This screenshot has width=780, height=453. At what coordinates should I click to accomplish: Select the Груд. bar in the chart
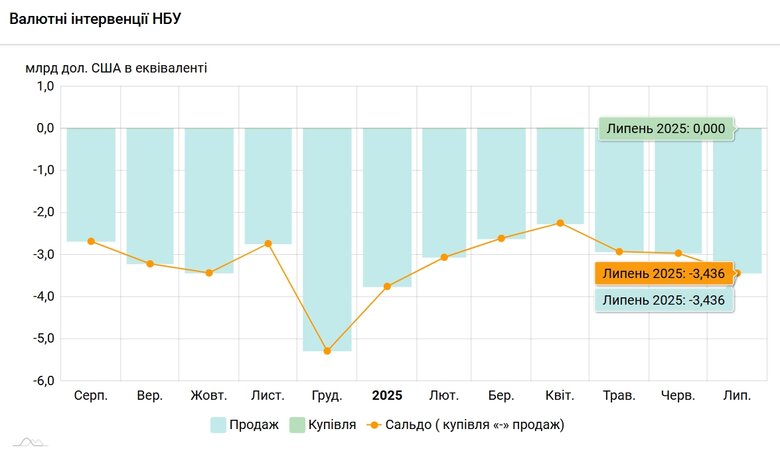[327, 240]
